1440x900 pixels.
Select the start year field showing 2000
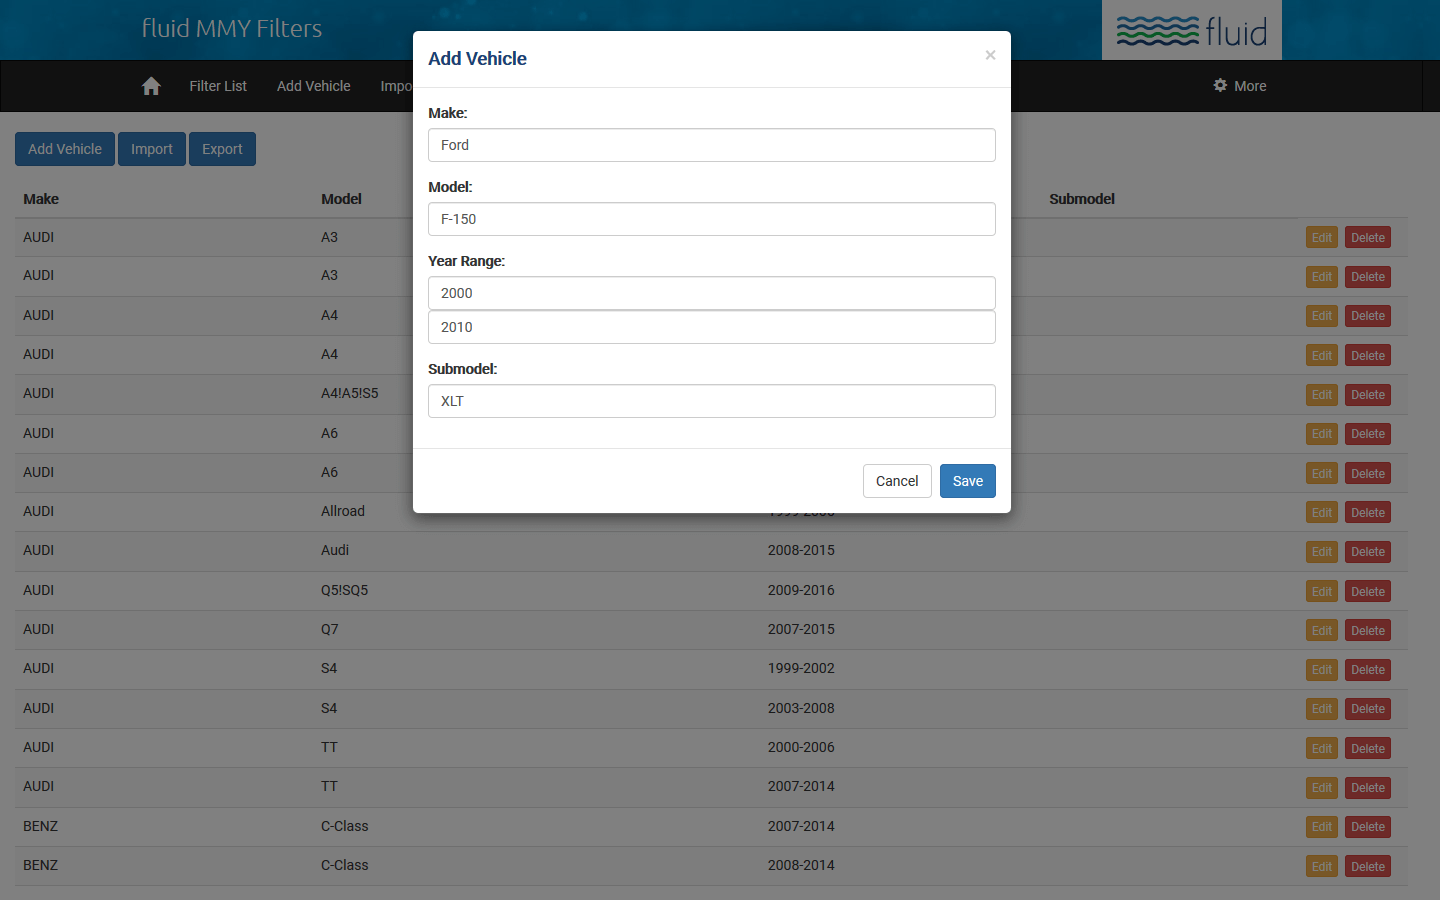pyautogui.click(x=711, y=293)
